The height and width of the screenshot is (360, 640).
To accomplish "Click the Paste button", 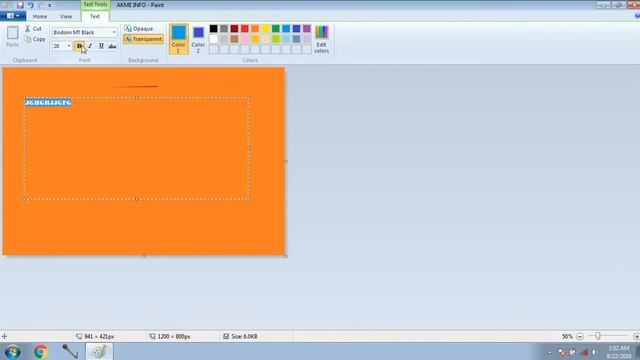I will [x=12, y=36].
